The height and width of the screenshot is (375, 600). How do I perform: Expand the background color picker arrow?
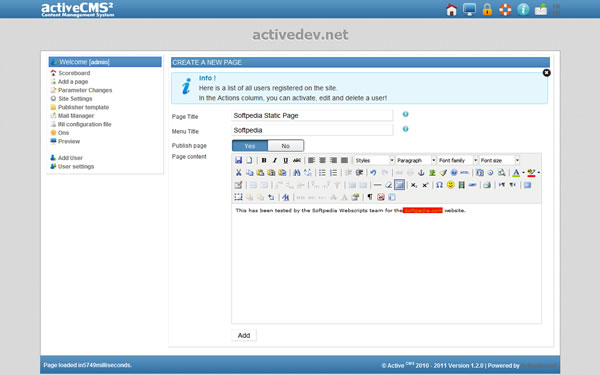click(539, 173)
